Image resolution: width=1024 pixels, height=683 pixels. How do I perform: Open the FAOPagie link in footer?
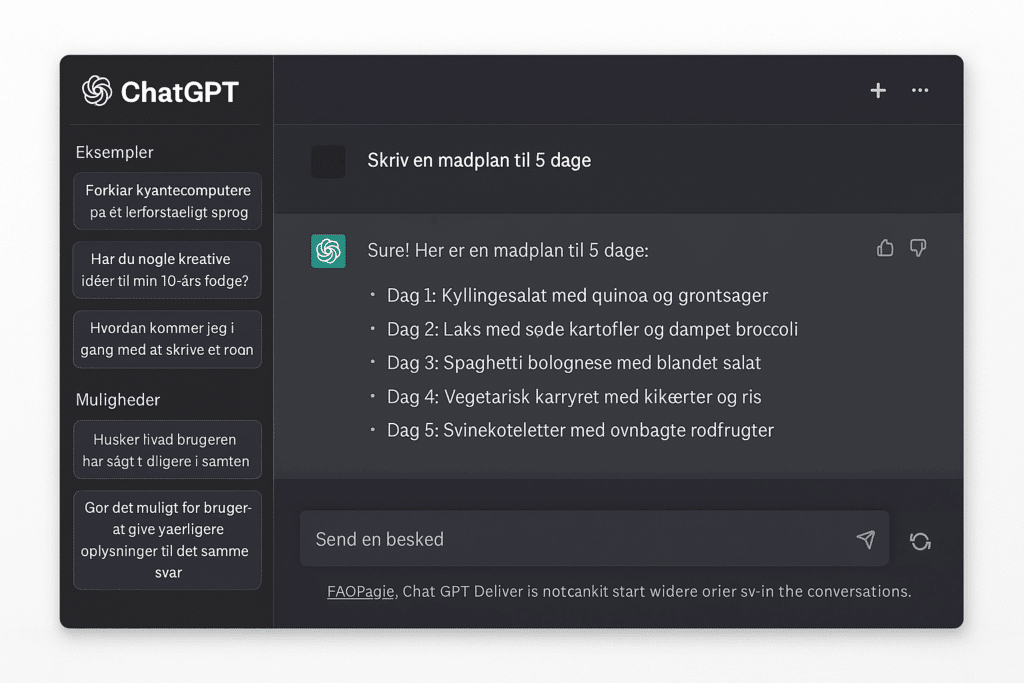coord(360,591)
